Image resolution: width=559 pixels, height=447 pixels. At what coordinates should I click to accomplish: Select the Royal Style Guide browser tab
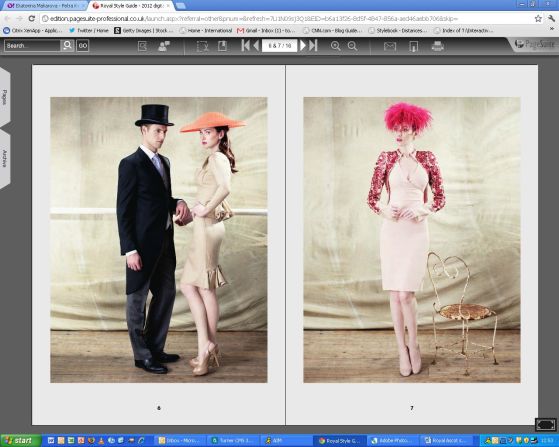[131, 6]
